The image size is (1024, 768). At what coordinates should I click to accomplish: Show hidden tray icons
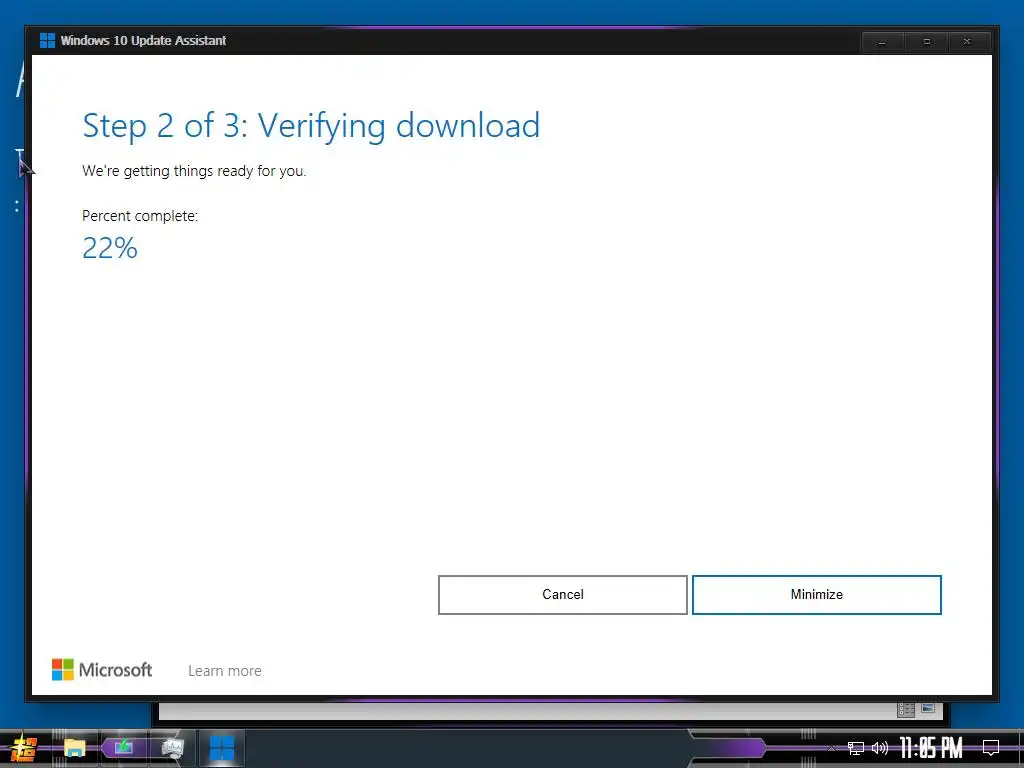tap(831, 748)
